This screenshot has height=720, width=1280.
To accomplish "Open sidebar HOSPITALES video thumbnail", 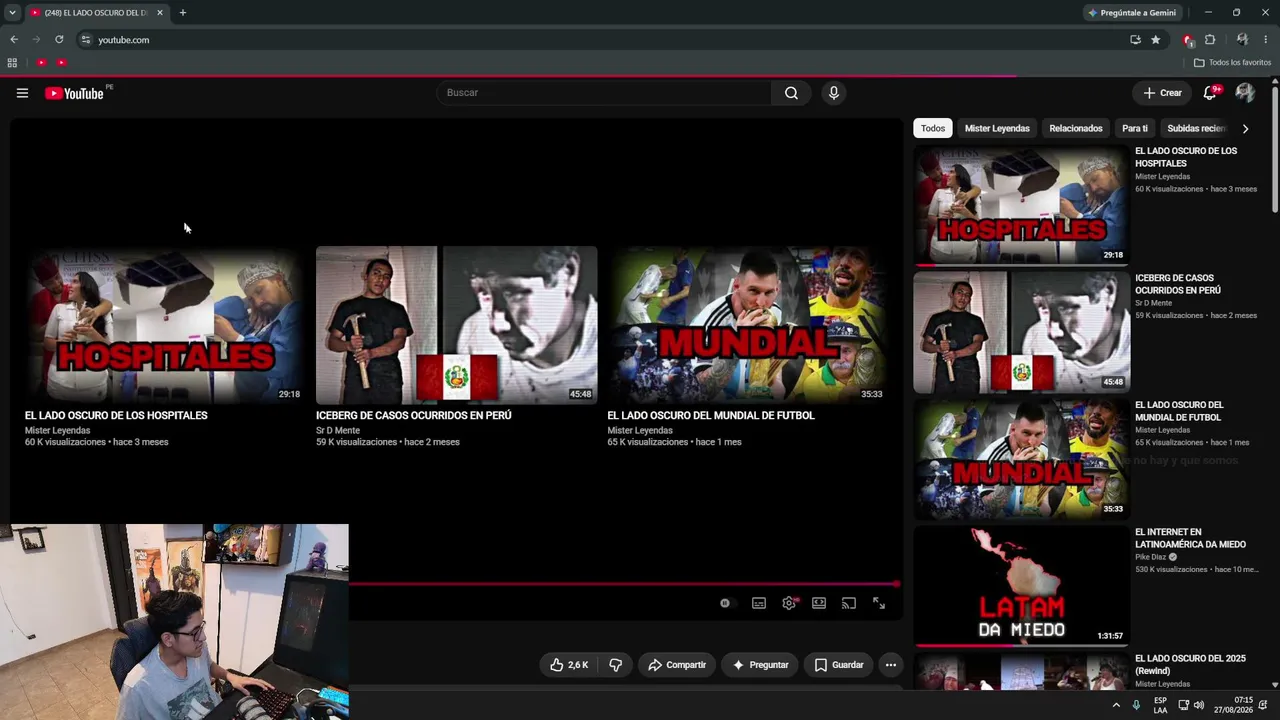I will point(1021,205).
